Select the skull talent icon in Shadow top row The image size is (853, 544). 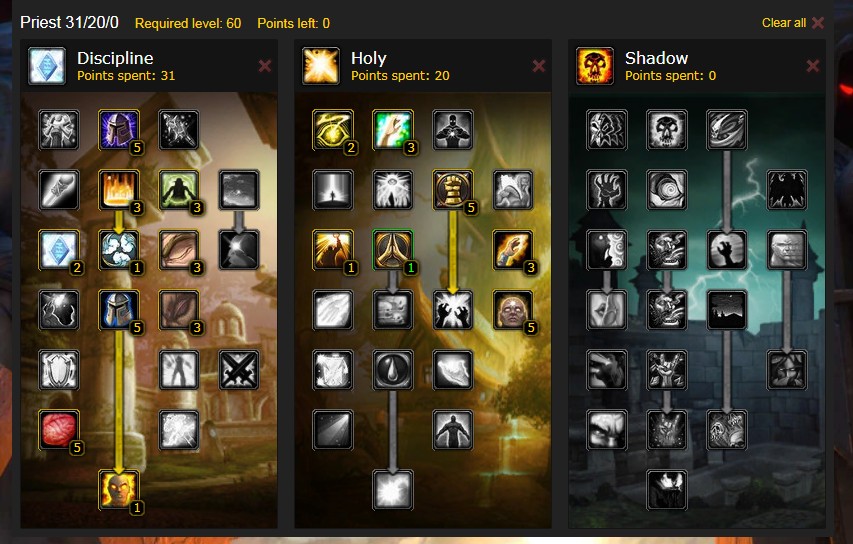tap(667, 130)
